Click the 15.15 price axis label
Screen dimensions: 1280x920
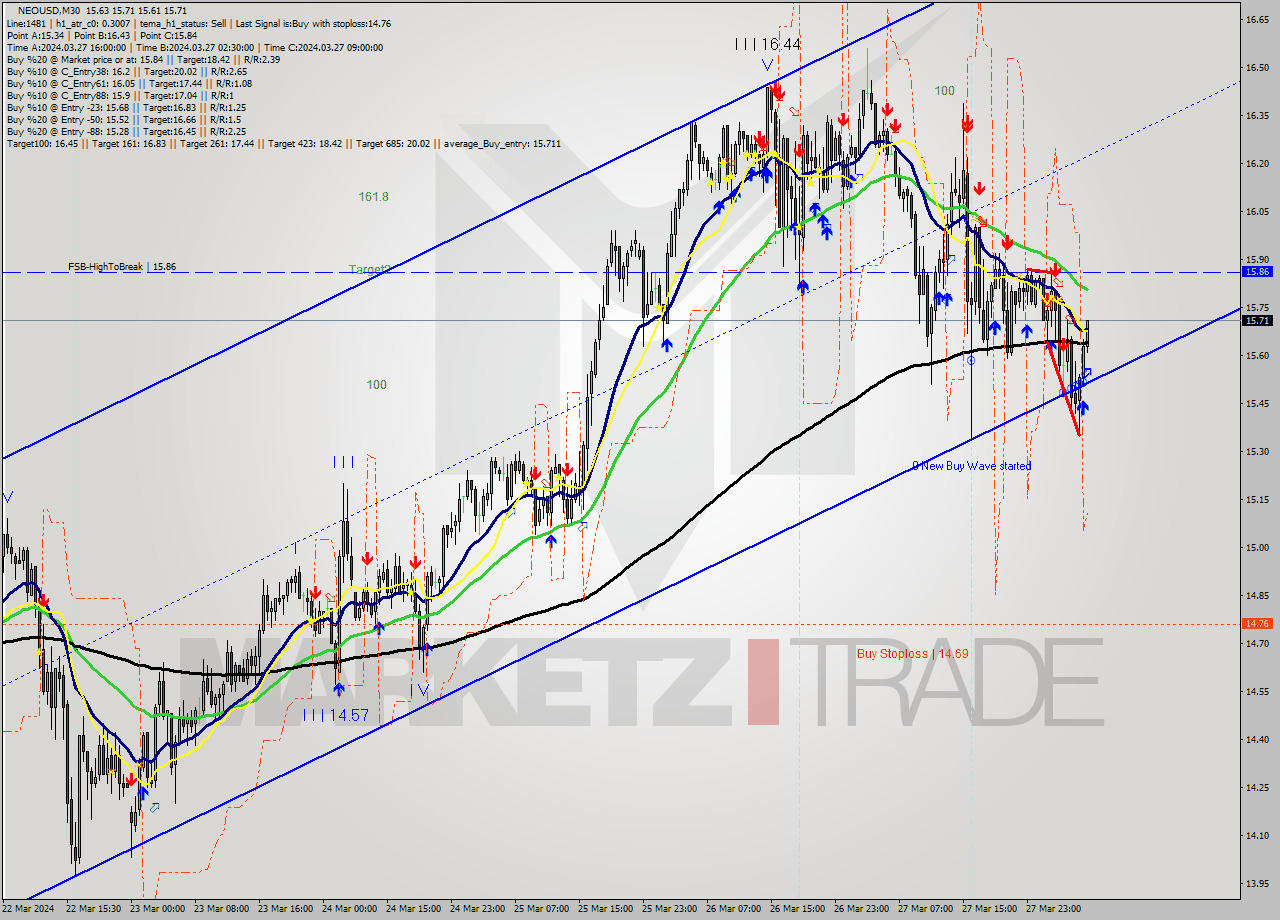click(1257, 499)
